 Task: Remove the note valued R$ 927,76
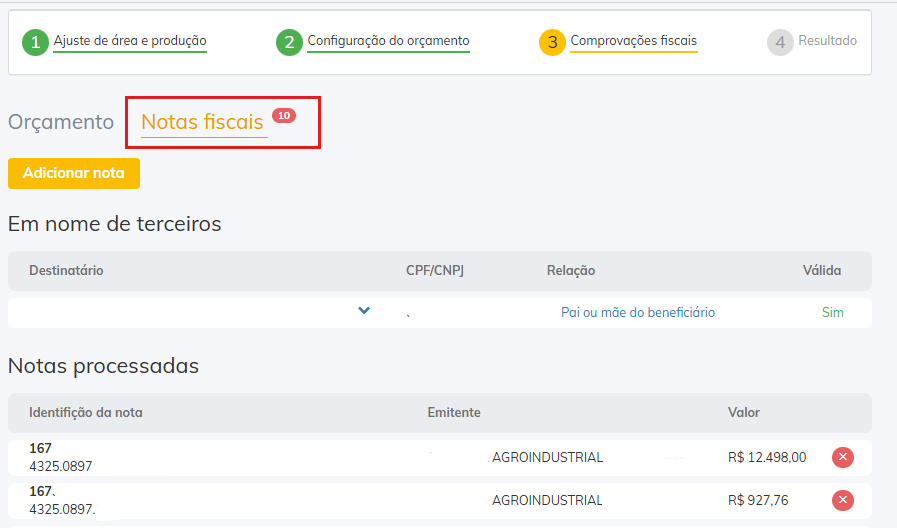843,500
